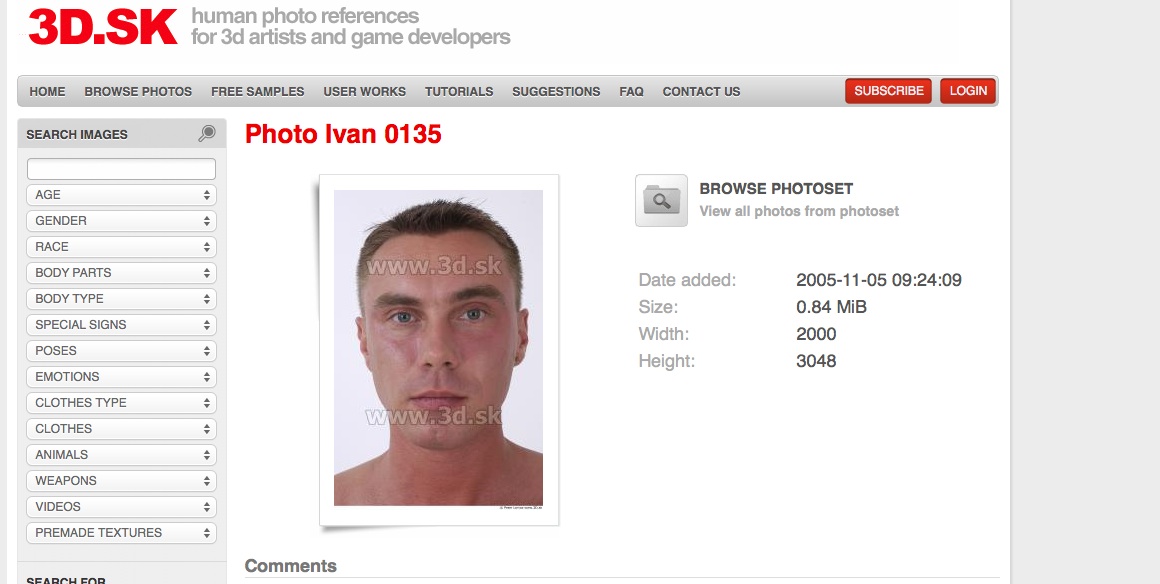Image resolution: width=1160 pixels, height=584 pixels.
Task: Open the CONTACT US page
Action: click(x=701, y=92)
